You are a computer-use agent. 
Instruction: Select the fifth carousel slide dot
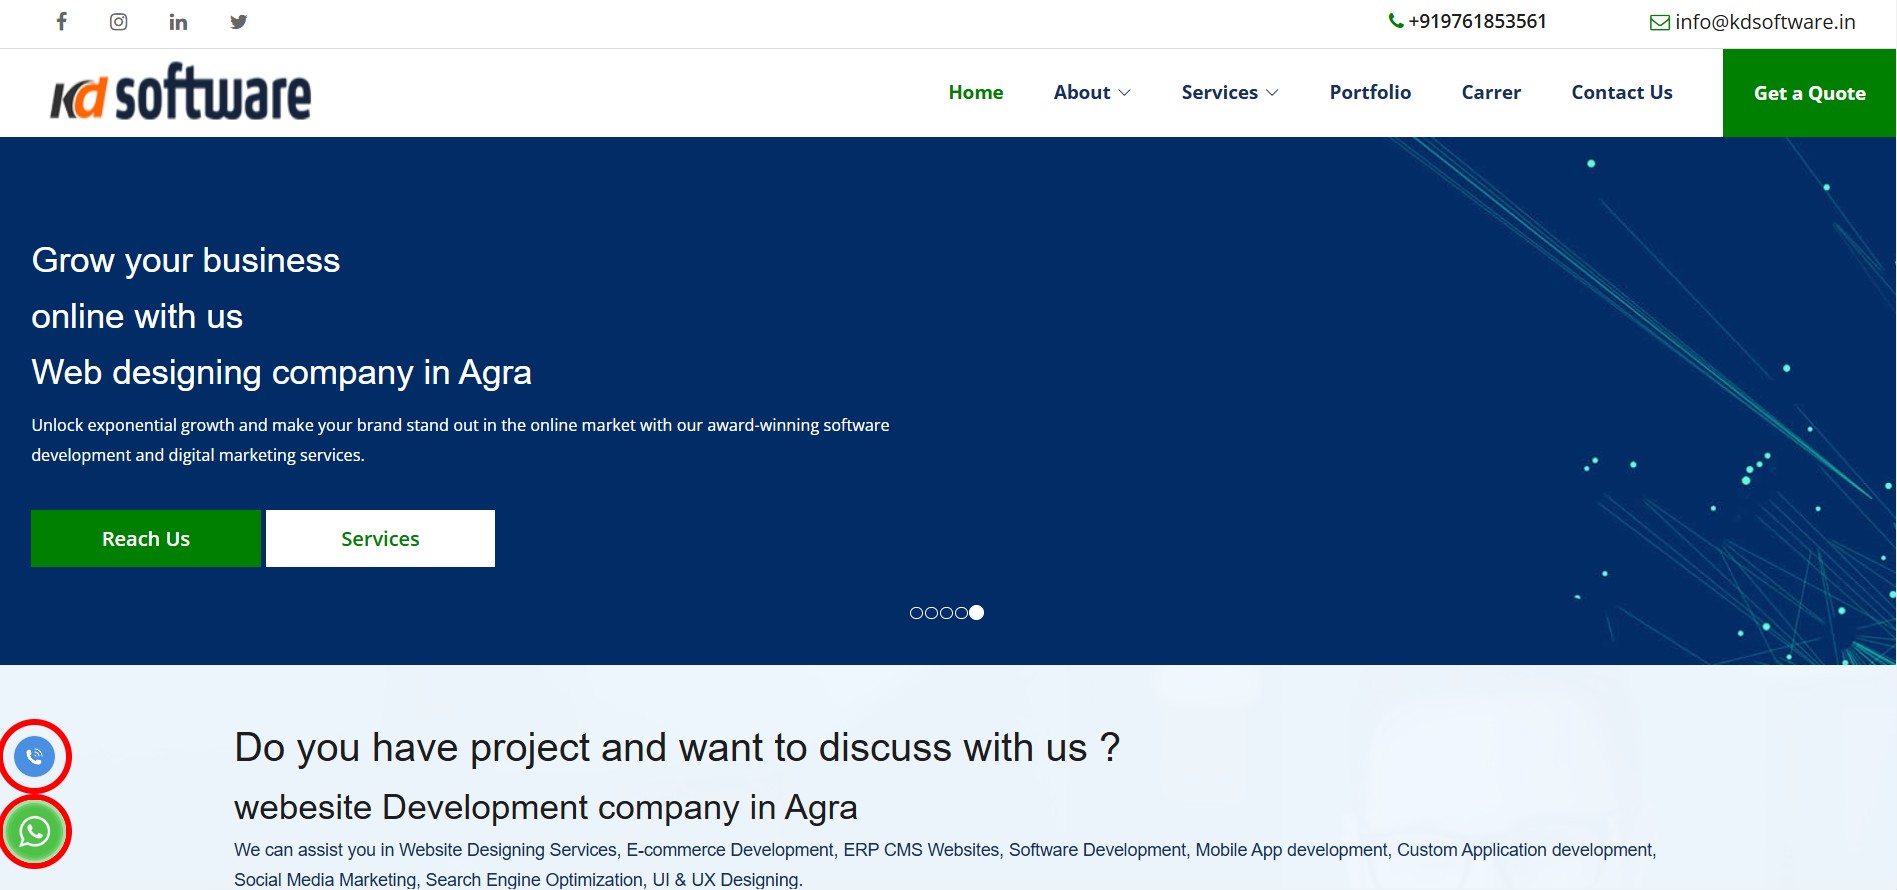[977, 613]
